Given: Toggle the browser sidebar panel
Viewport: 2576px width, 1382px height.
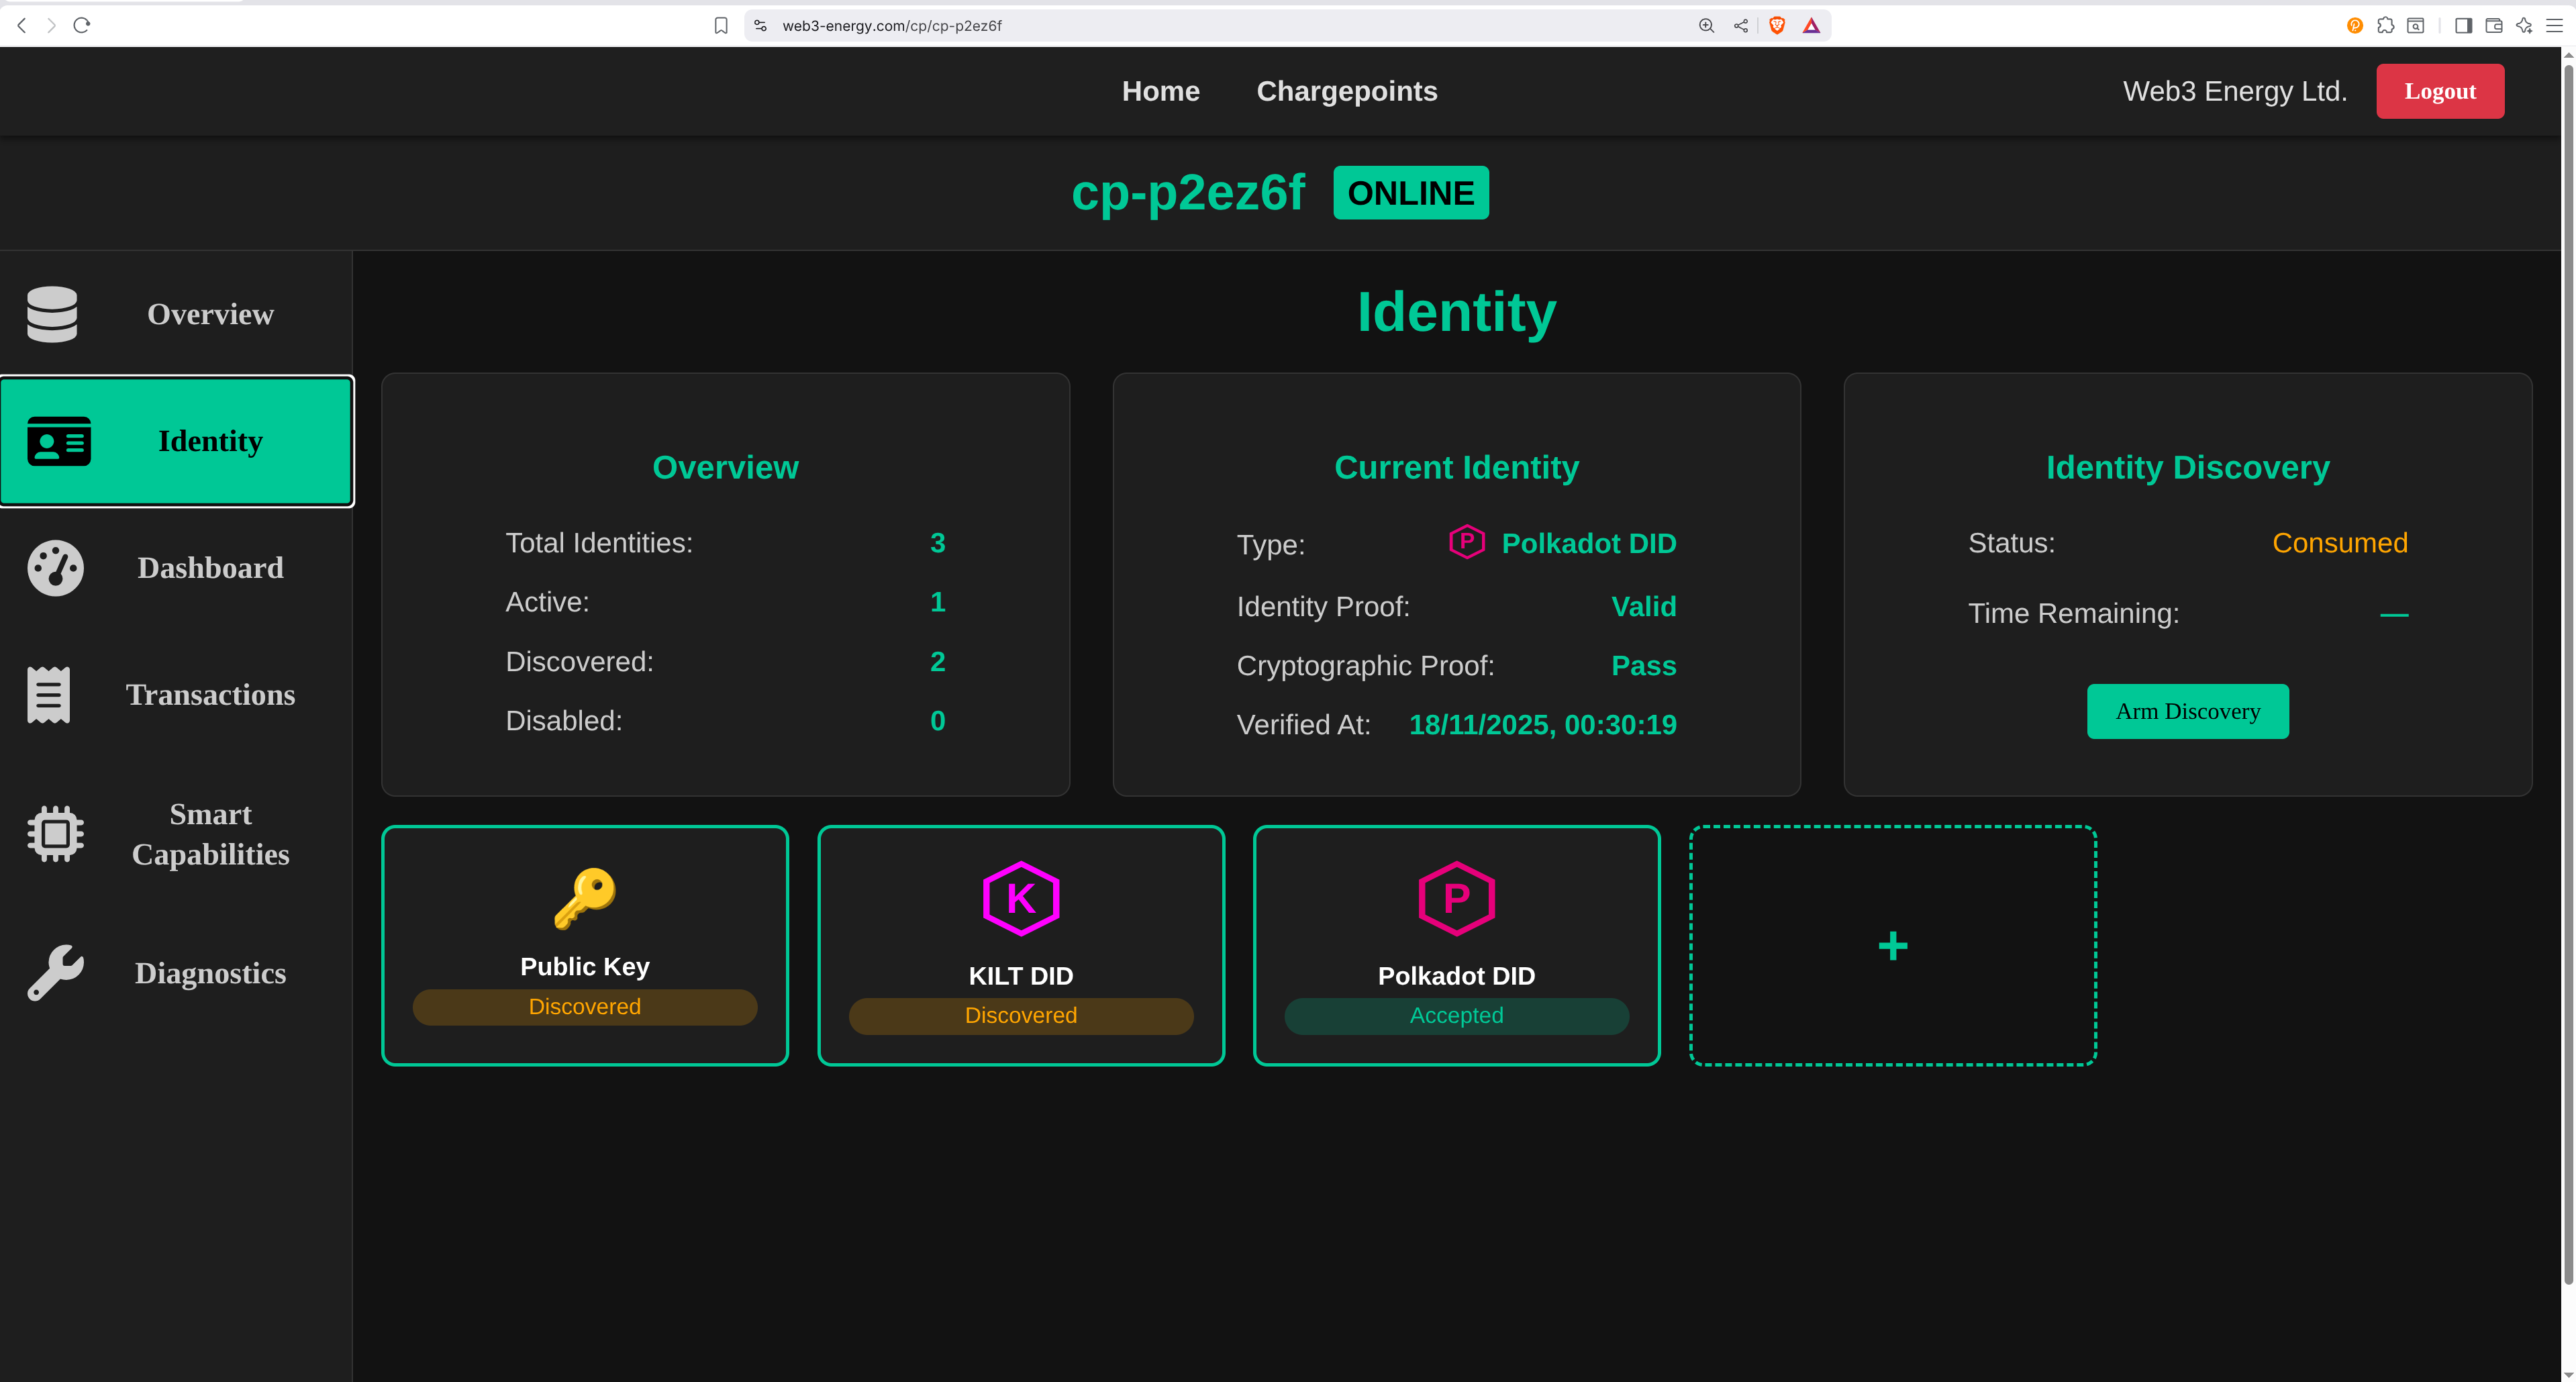Looking at the screenshot, I should (x=2463, y=26).
